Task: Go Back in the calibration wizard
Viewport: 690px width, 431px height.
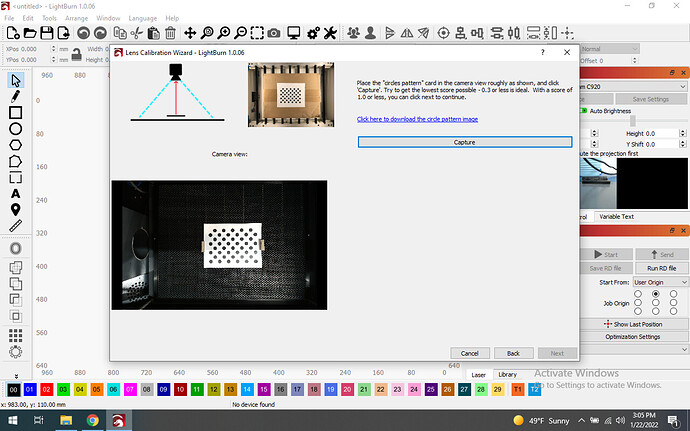Action: [514, 353]
